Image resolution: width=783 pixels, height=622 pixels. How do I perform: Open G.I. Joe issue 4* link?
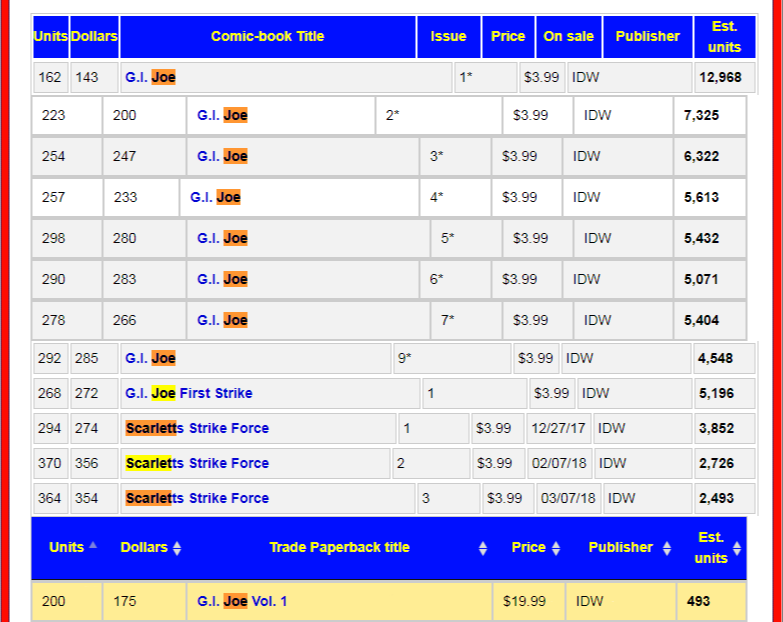coord(215,197)
